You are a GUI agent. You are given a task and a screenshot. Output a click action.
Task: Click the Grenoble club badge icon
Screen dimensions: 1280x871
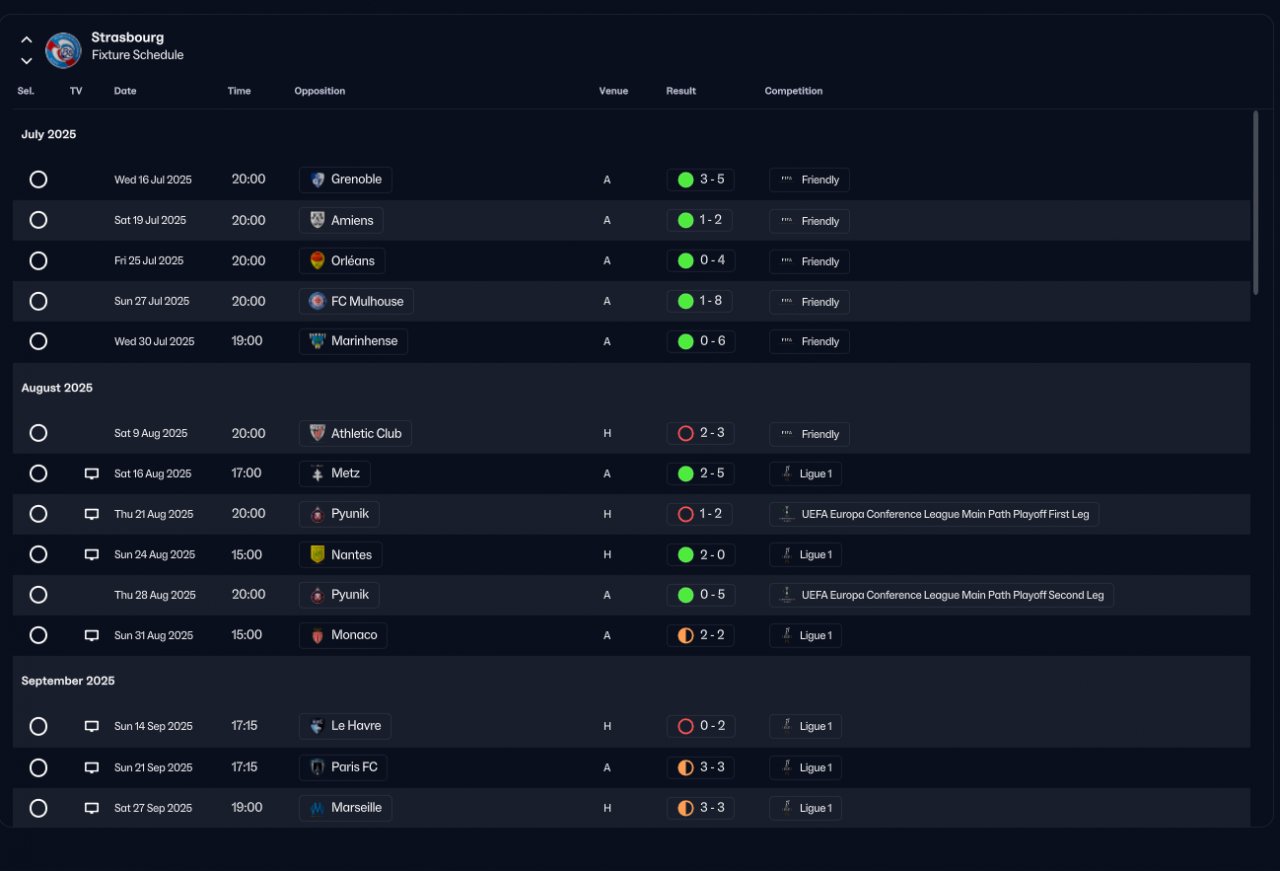pos(317,180)
